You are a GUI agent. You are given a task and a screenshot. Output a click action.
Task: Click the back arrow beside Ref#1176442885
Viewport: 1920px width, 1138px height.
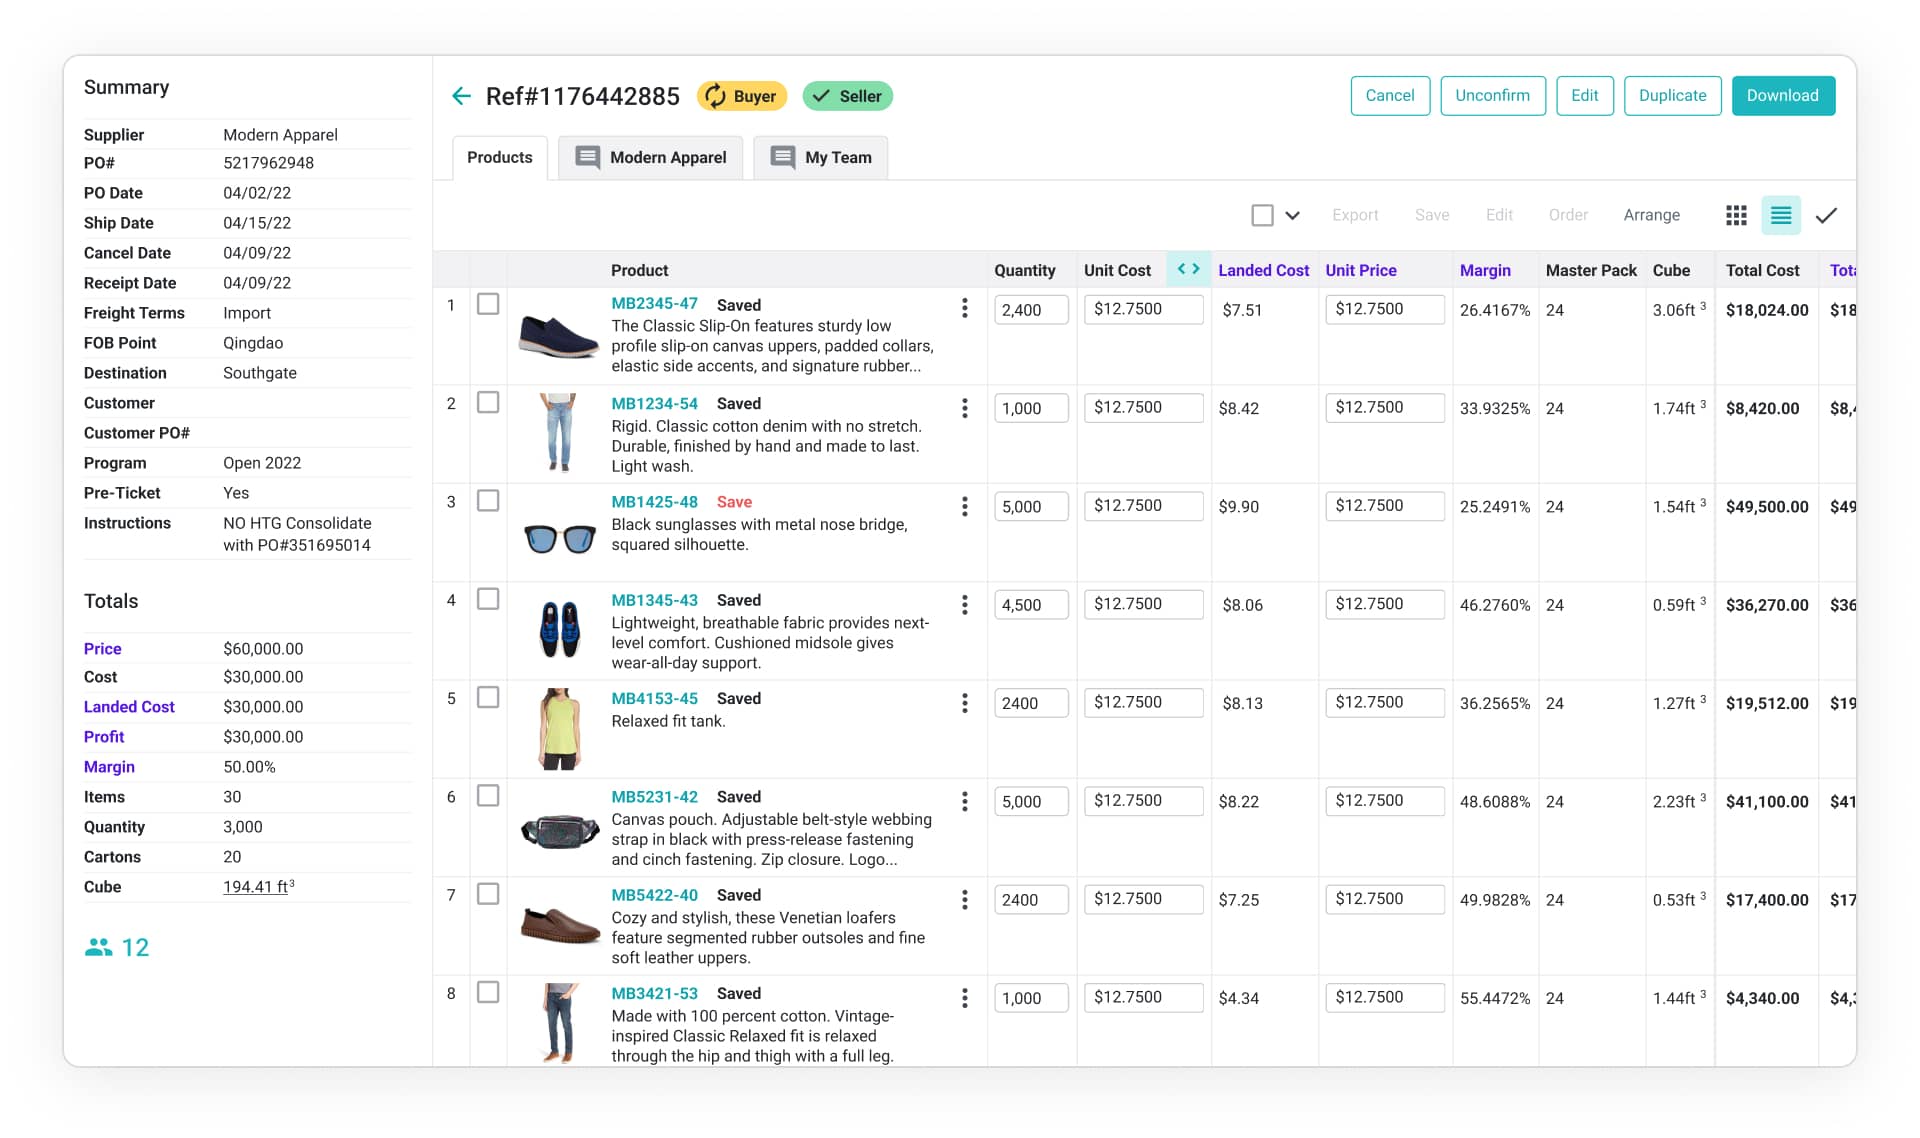click(x=461, y=96)
